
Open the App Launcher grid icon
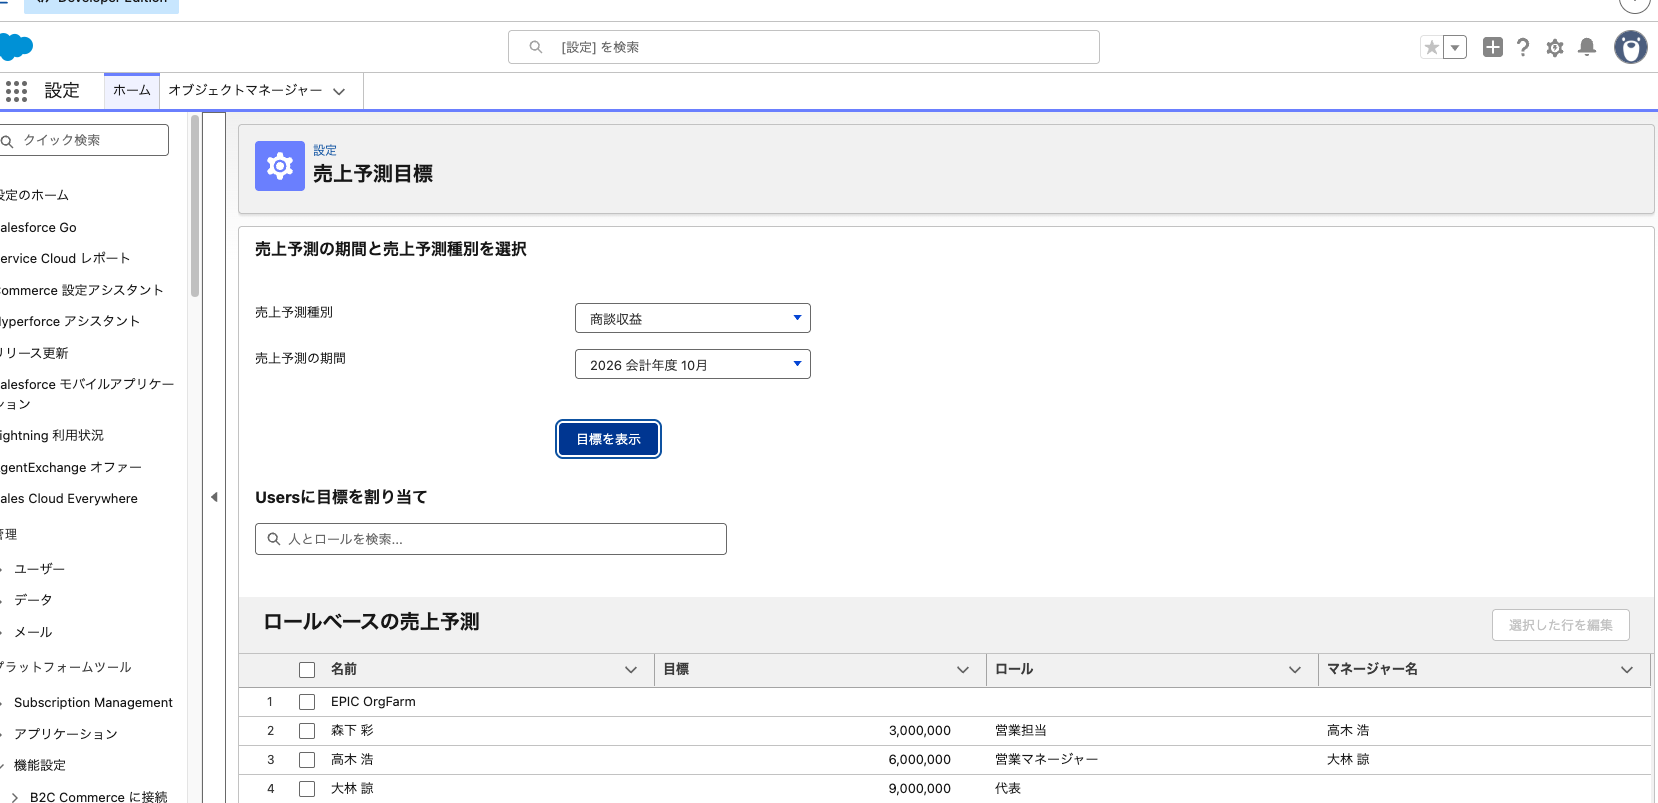pos(16,91)
